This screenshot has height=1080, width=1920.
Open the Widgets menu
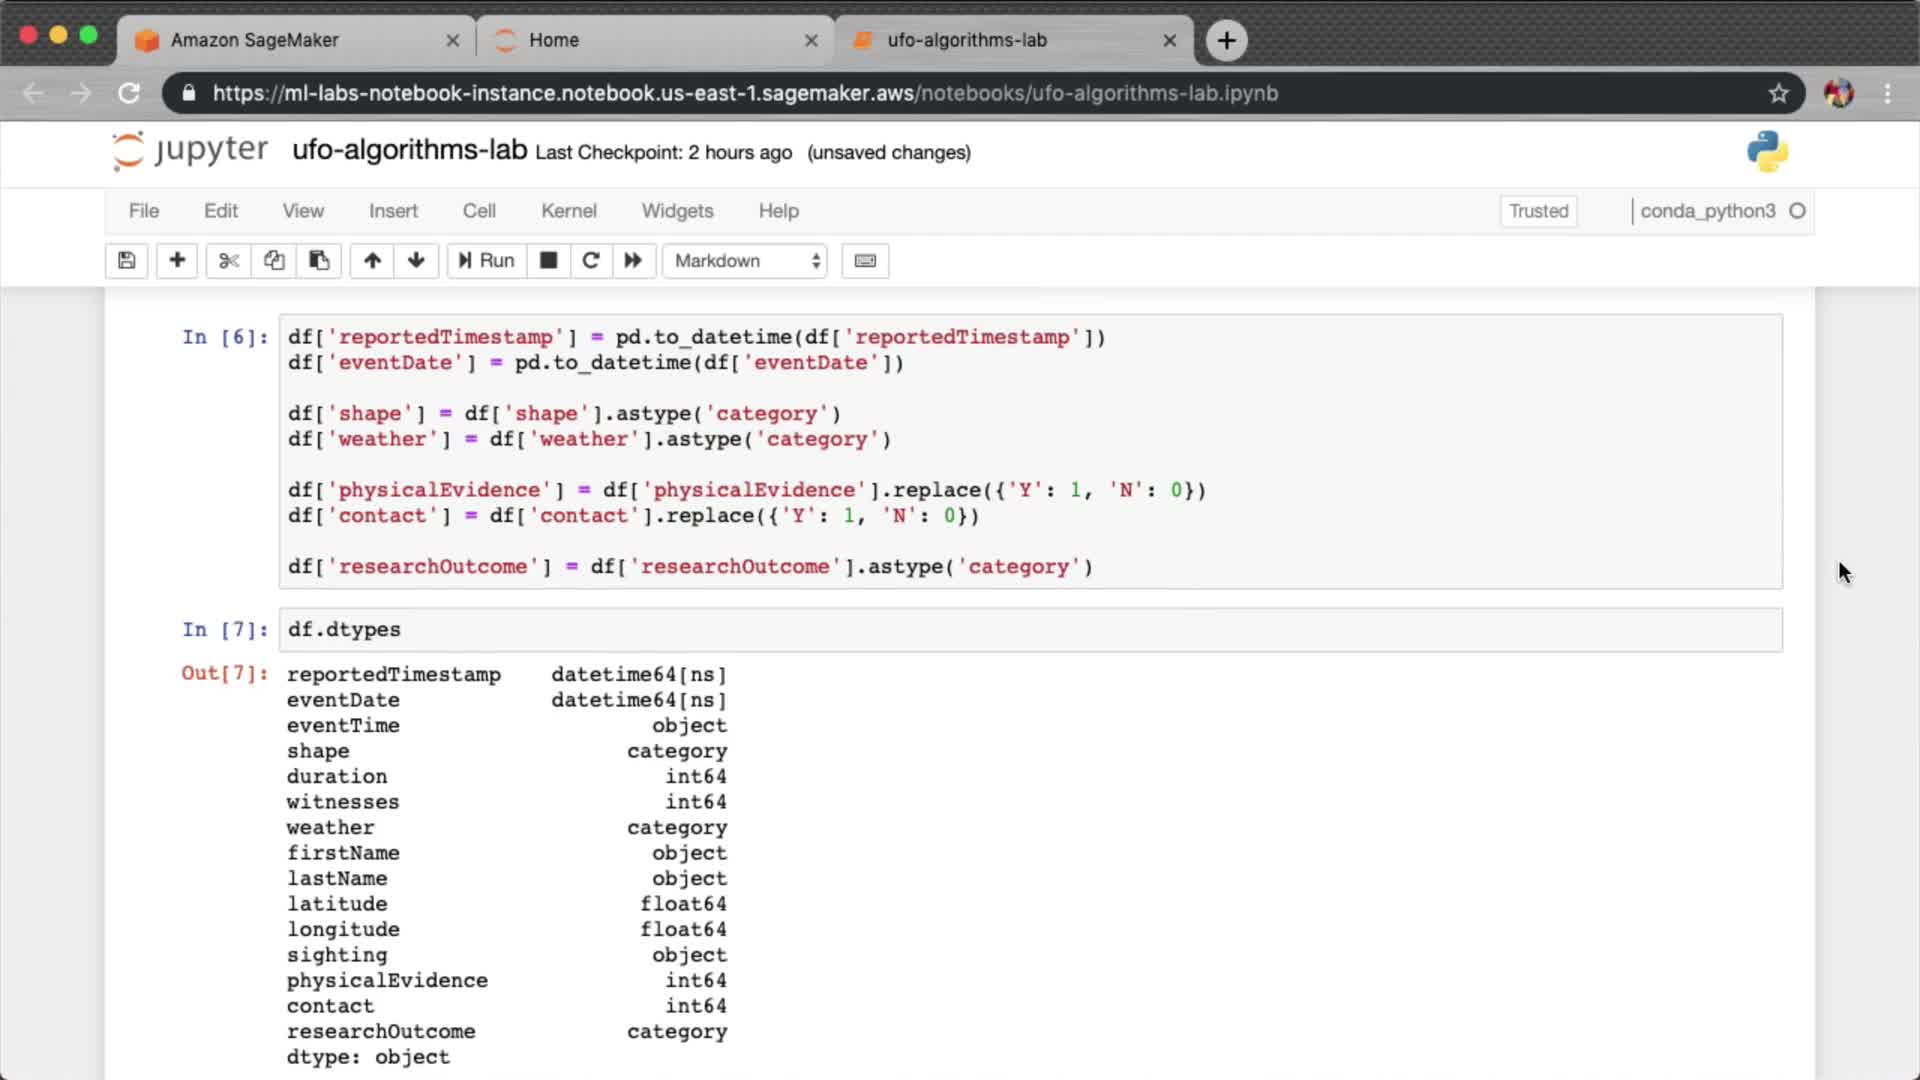(x=677, y=211)
